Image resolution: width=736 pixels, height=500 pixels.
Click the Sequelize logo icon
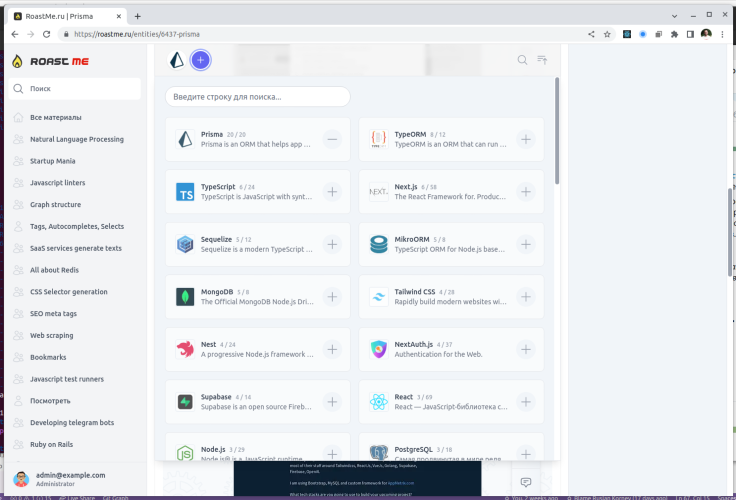tap(185, 245)
